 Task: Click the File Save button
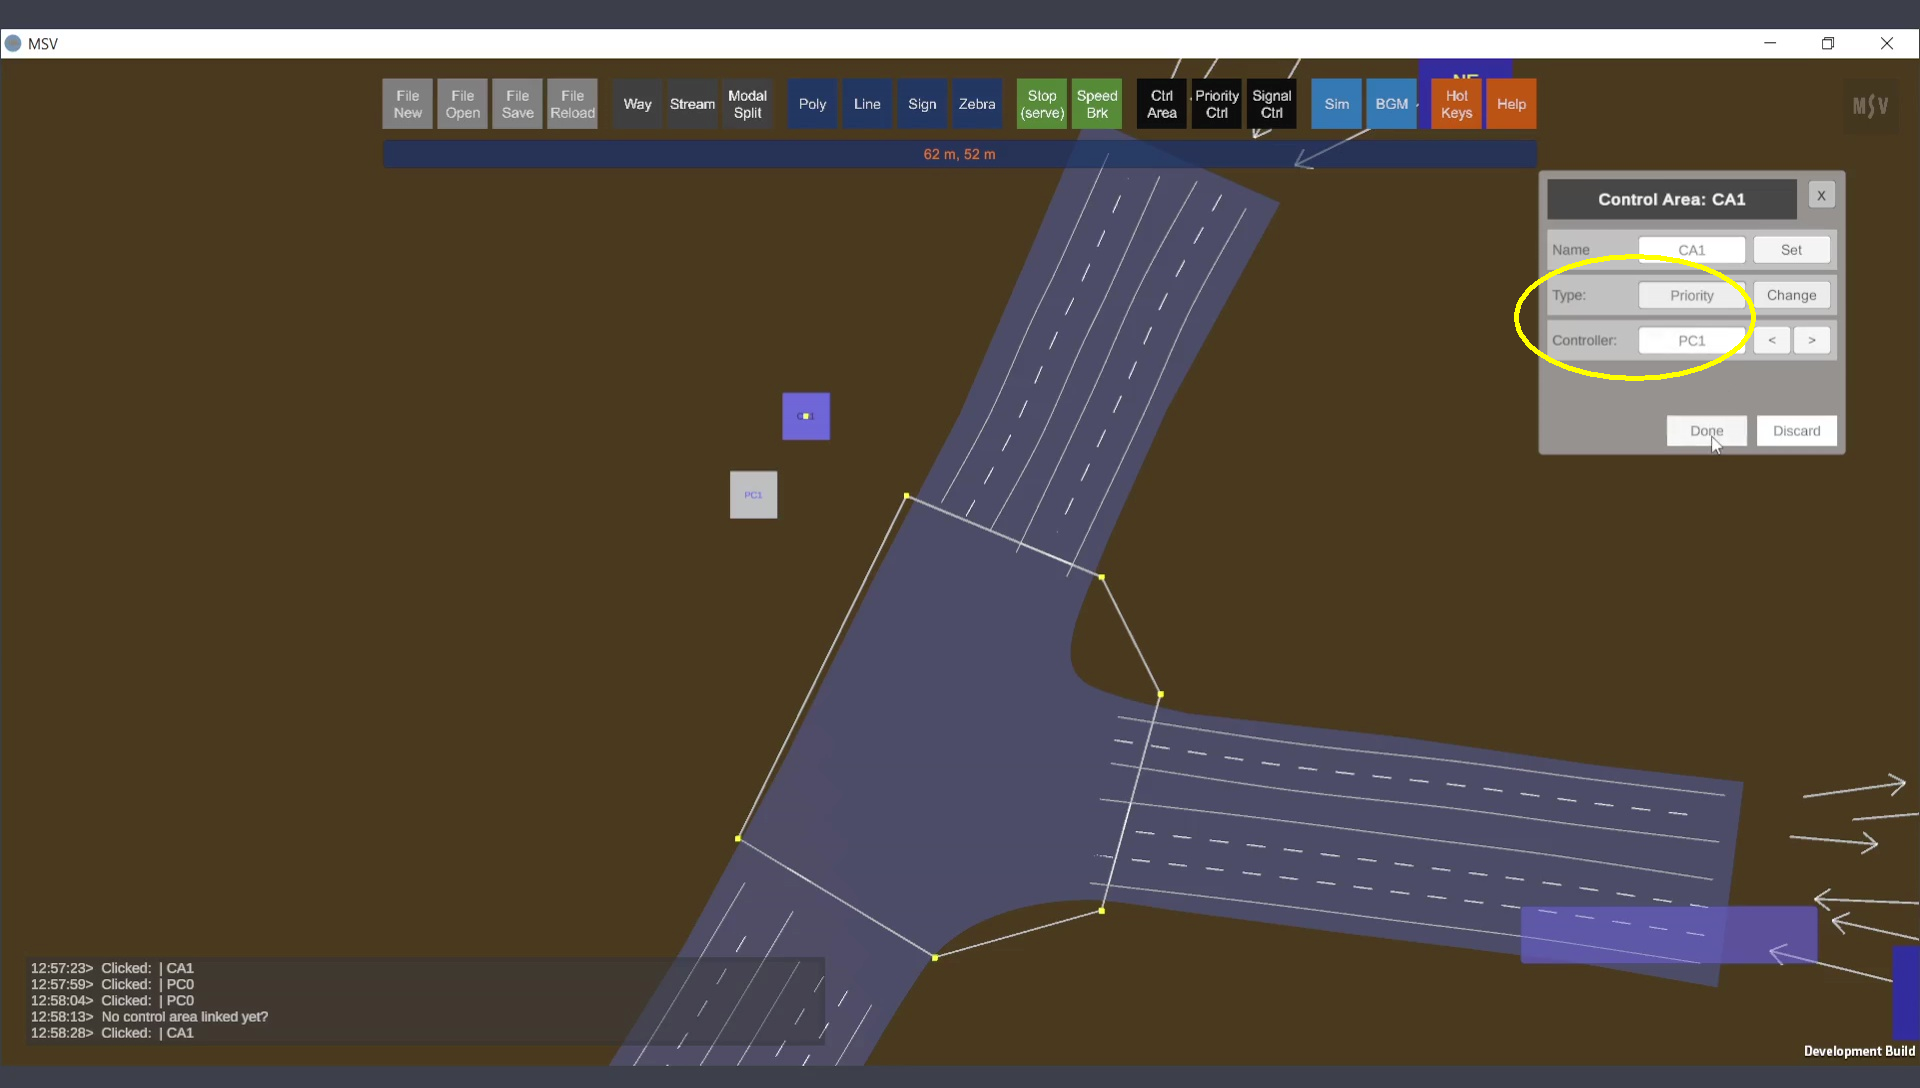click(517, 104)
